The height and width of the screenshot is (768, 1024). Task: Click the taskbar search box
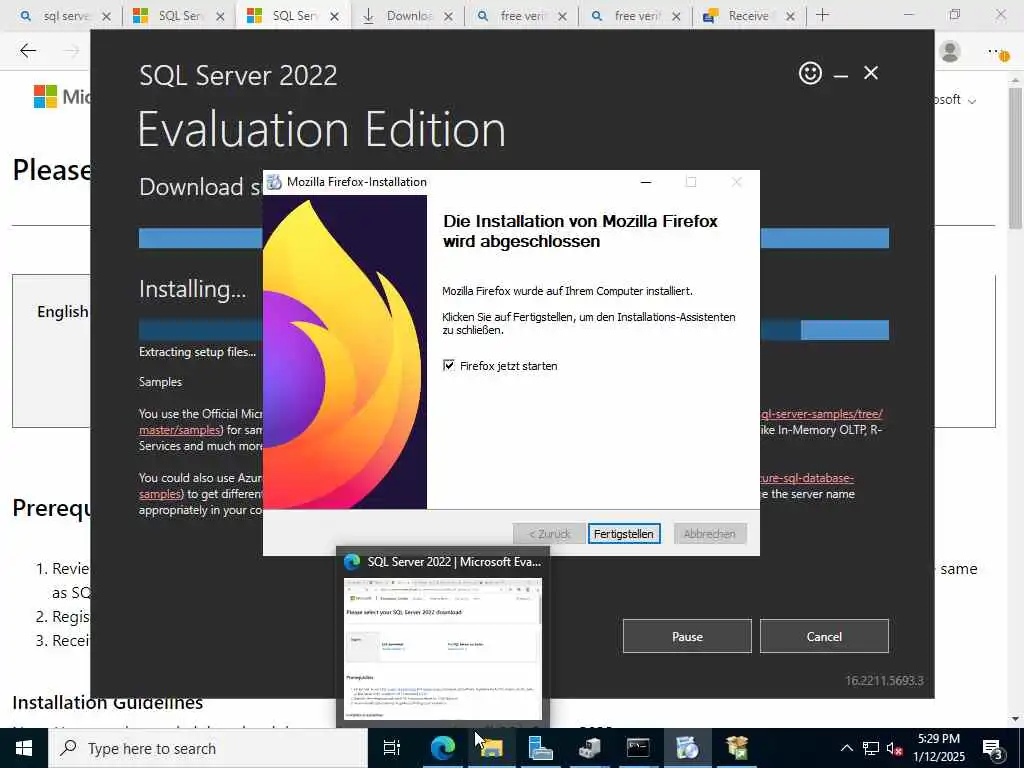(x=208, y=748)
